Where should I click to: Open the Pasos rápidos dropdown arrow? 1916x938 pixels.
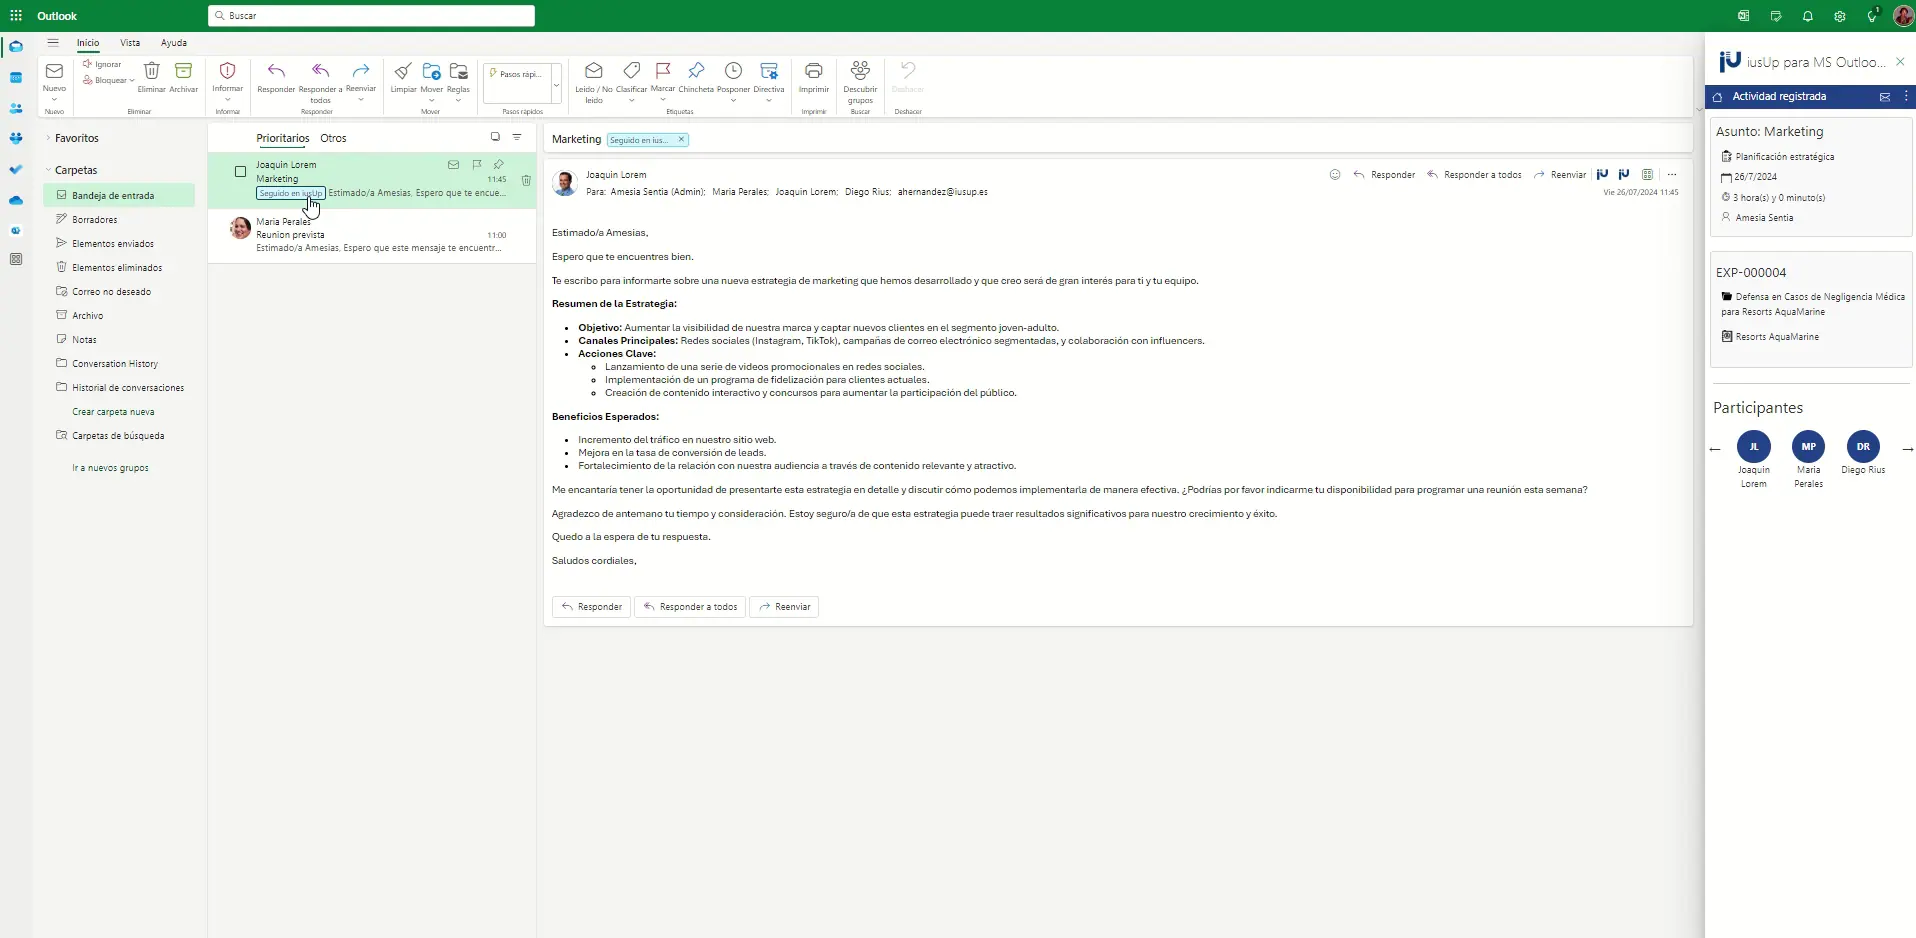coord(556,85)
